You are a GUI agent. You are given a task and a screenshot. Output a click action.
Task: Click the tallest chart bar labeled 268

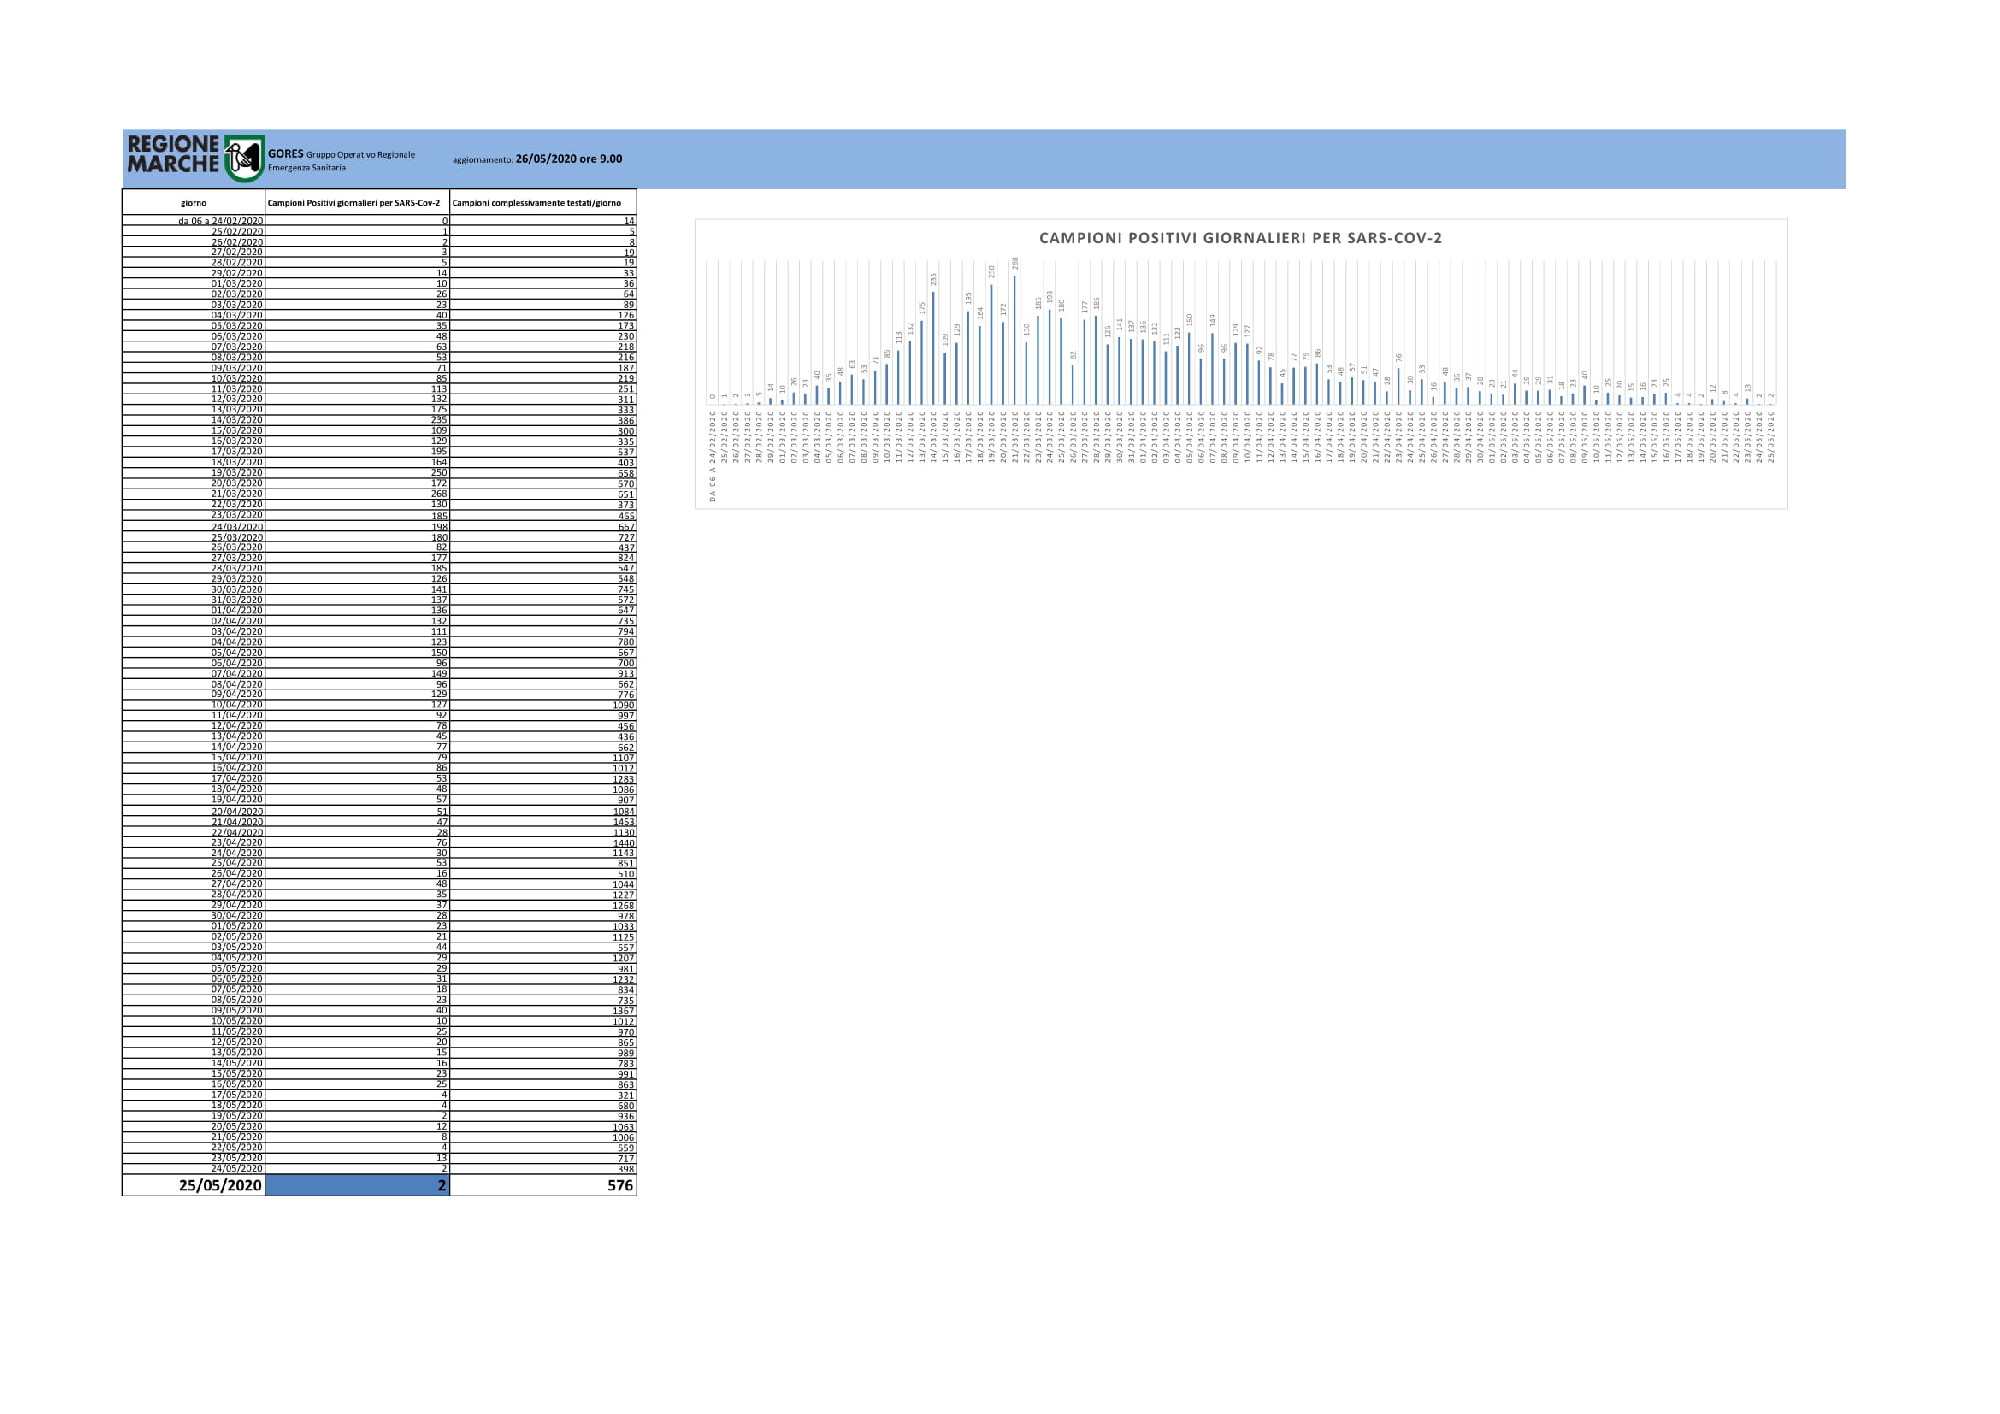point(1015,340)
